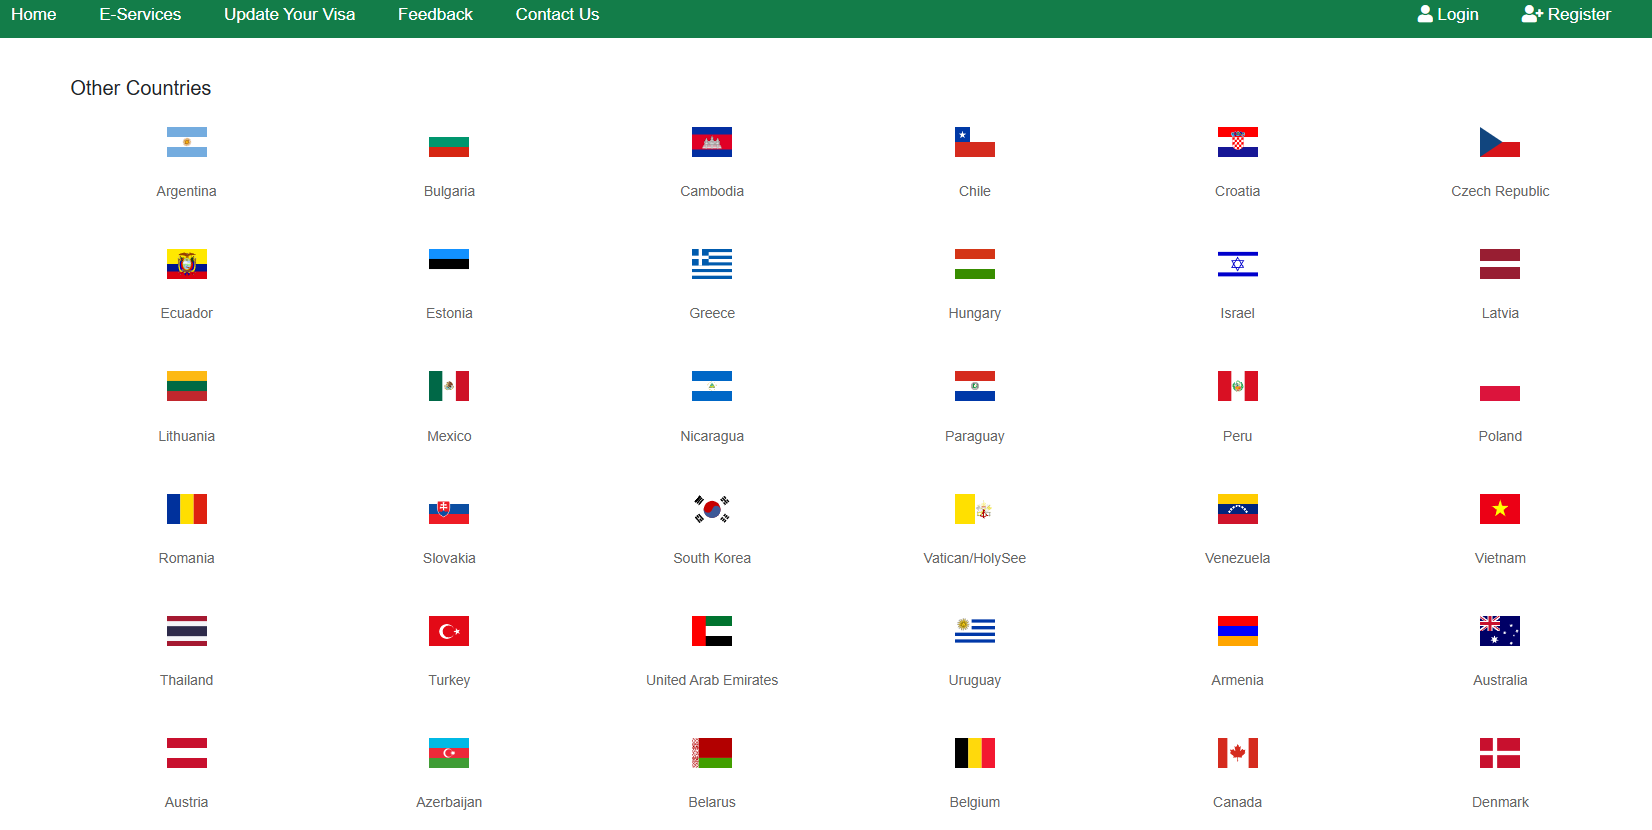Pick the Venezuela flag icon
Image resolution: width=1652 pixels, height=830 pixels.
click(1238, 509)
